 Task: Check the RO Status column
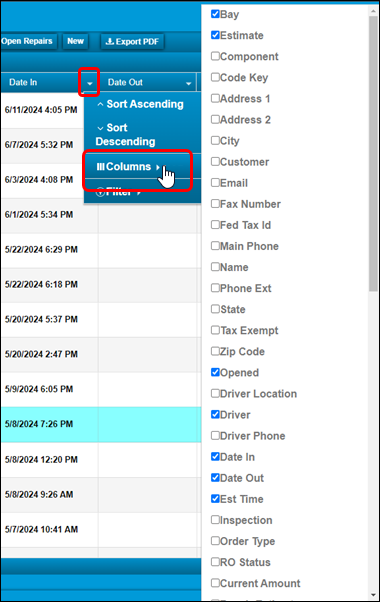point(215,562)
